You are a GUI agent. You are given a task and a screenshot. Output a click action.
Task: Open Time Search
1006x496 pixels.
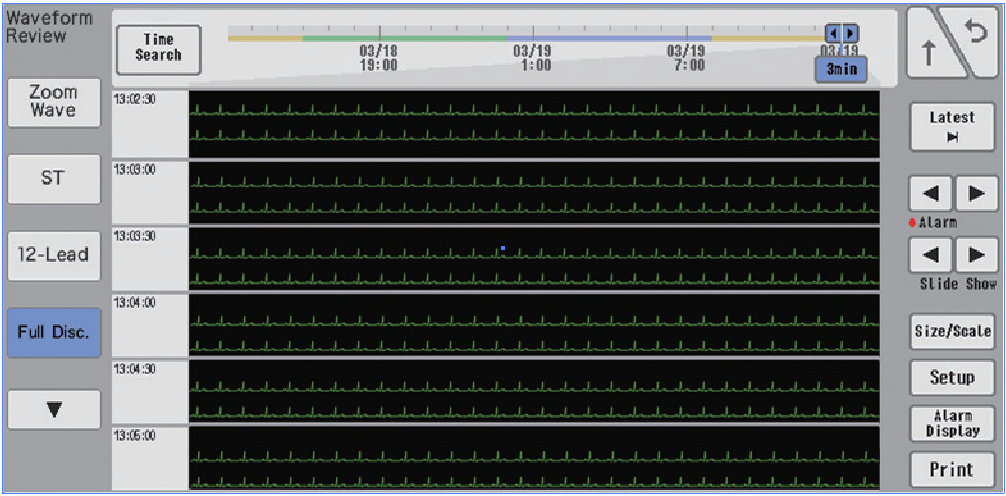coord(158,48)
